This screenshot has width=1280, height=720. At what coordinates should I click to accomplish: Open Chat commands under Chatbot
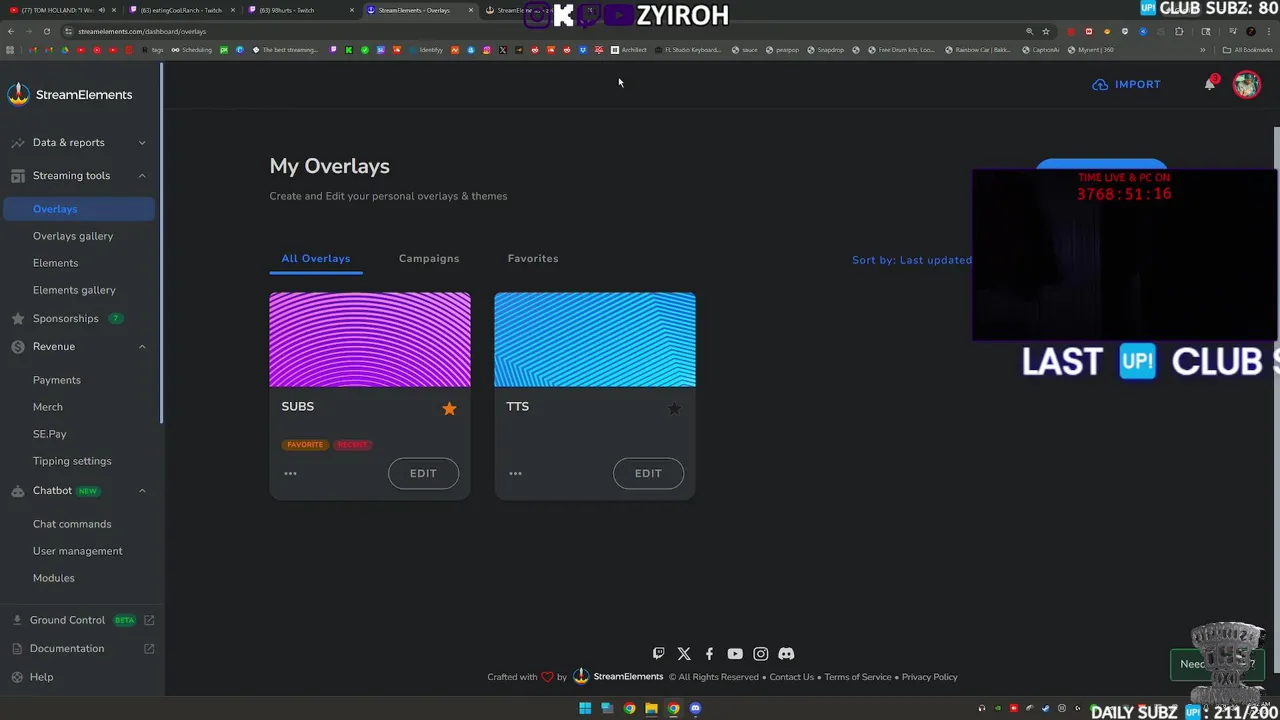(72, 524)
